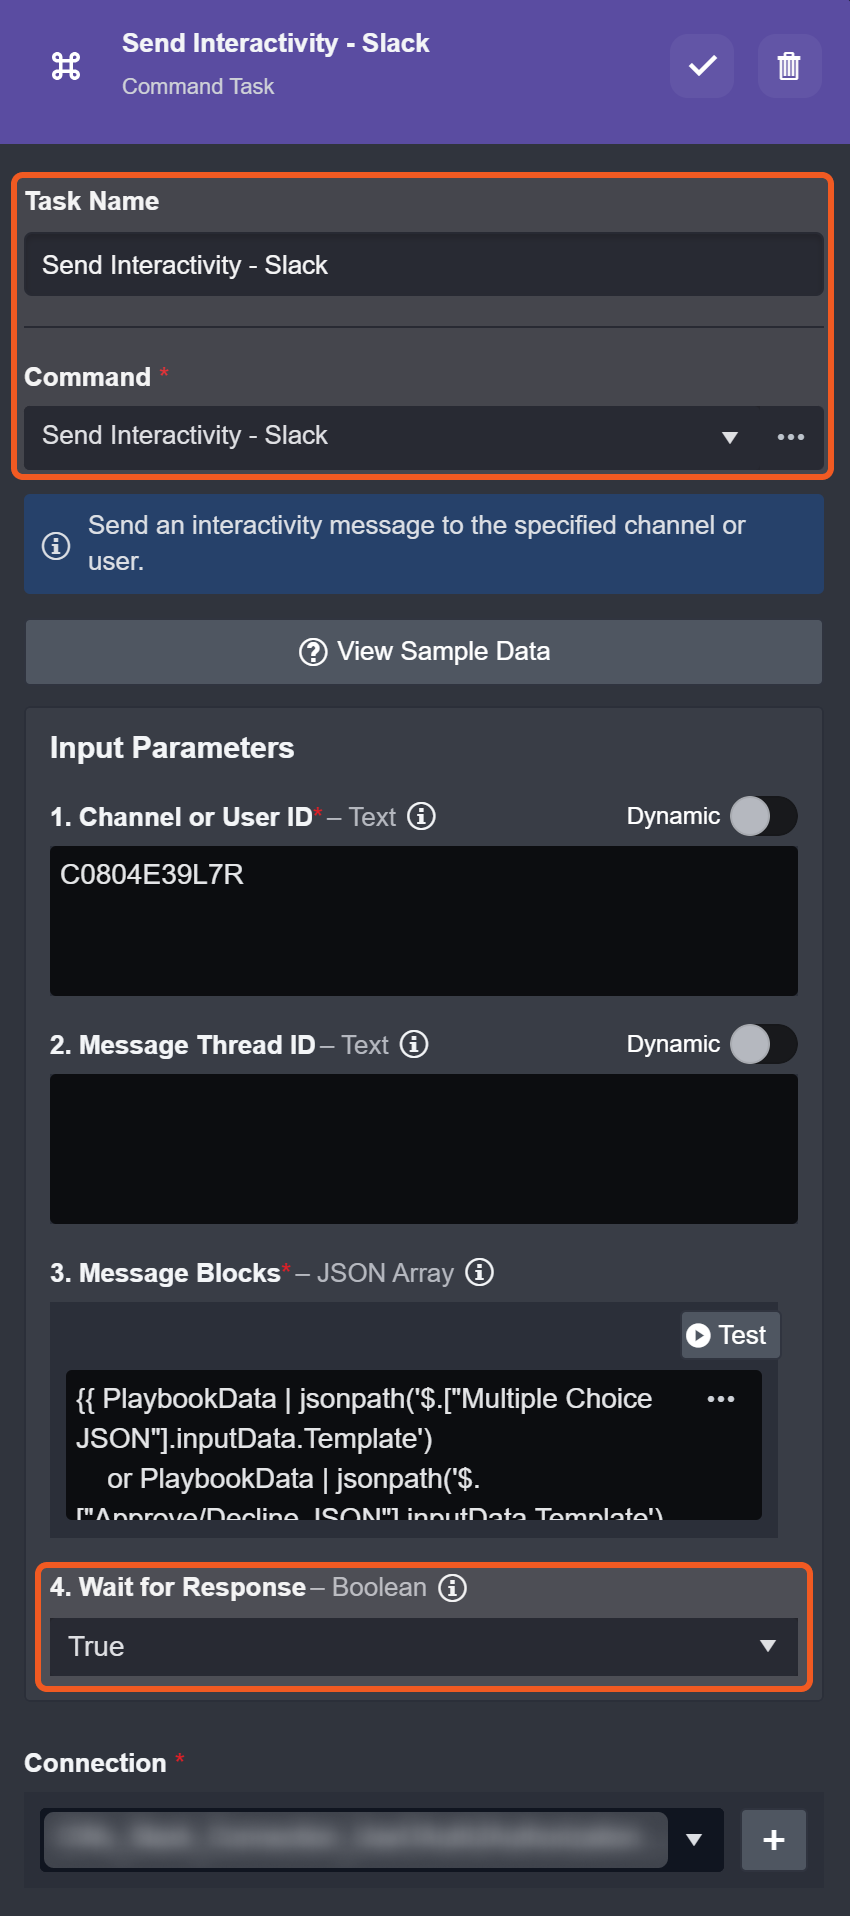
Task: Click the command task symbol icon
Action: [x=66, y=66]
